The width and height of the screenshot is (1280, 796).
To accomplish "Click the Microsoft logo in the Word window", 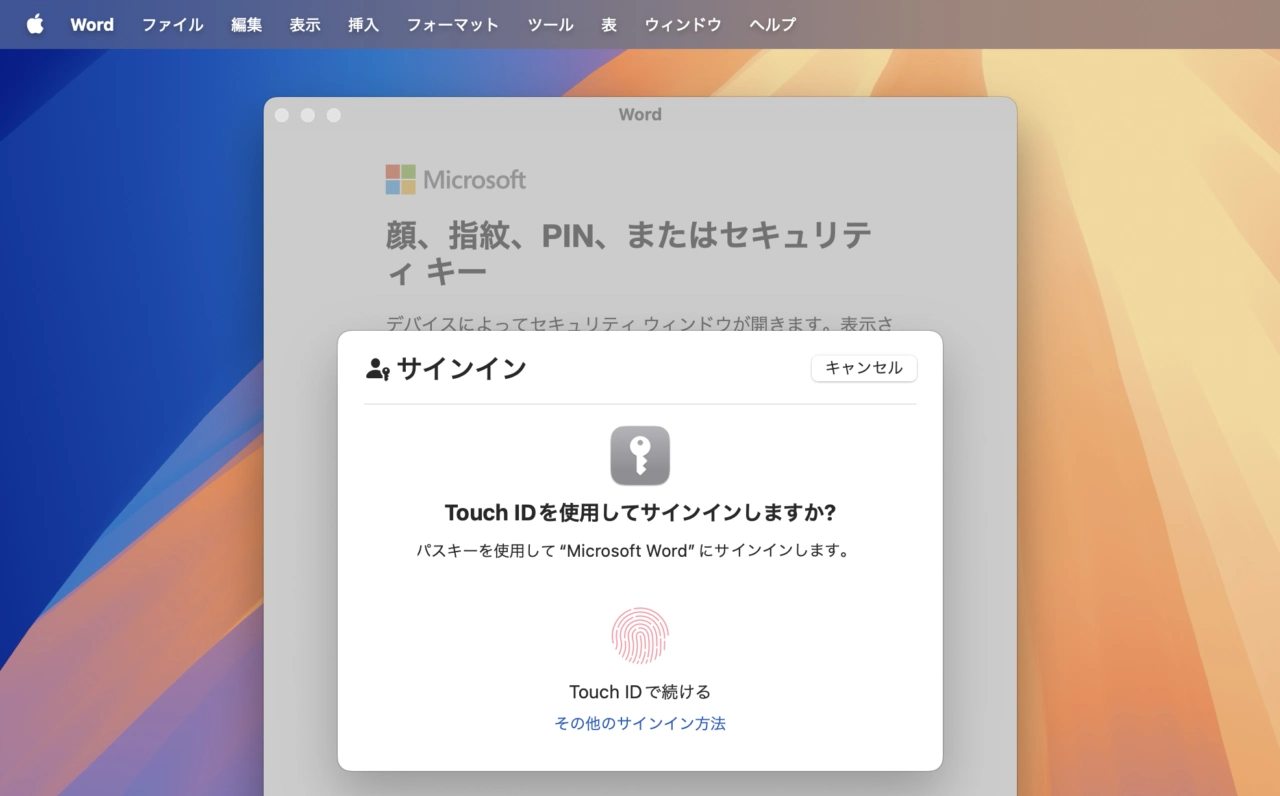I will pos(400,180).
